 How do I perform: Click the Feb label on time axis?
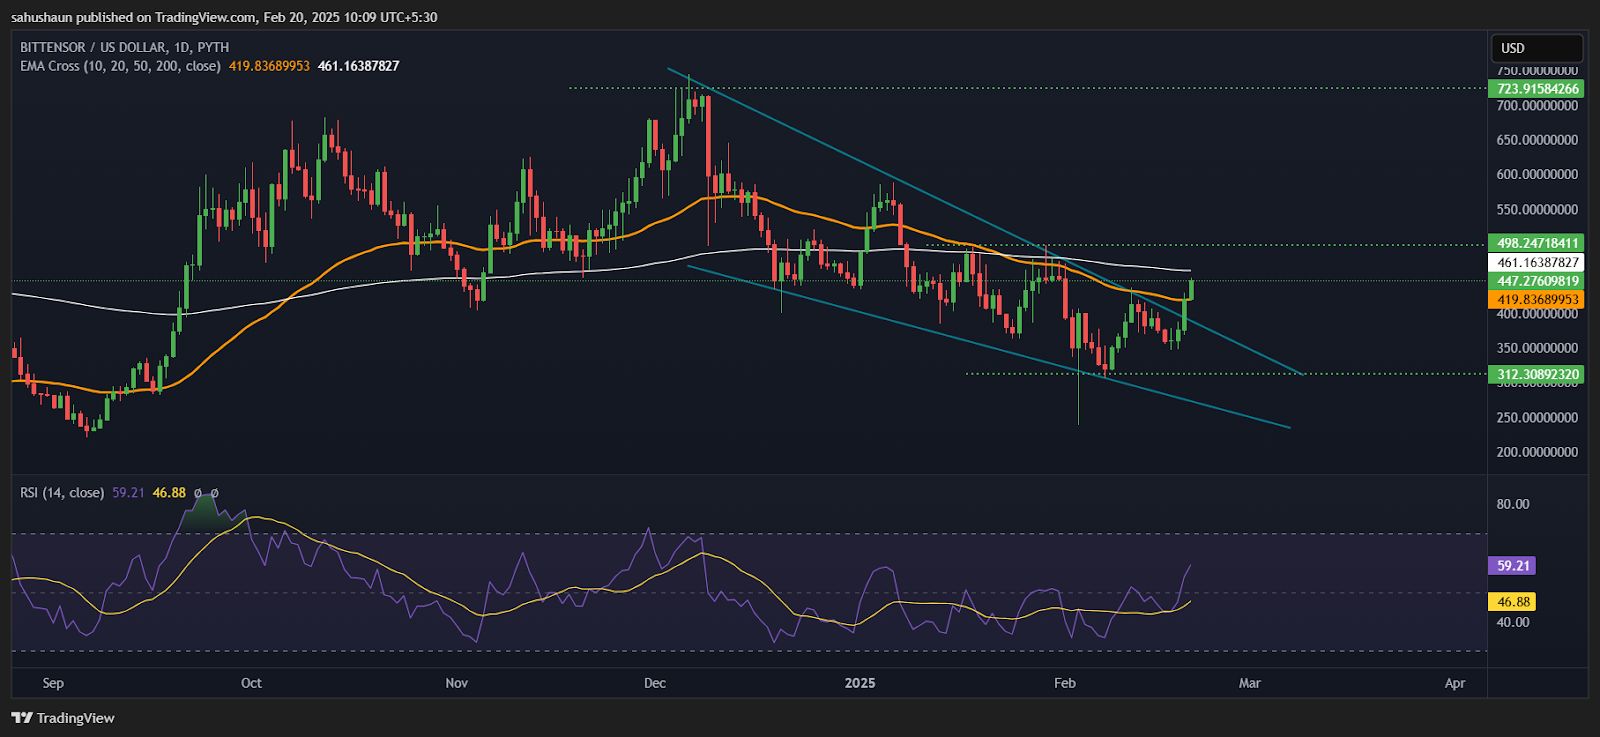1065,683
